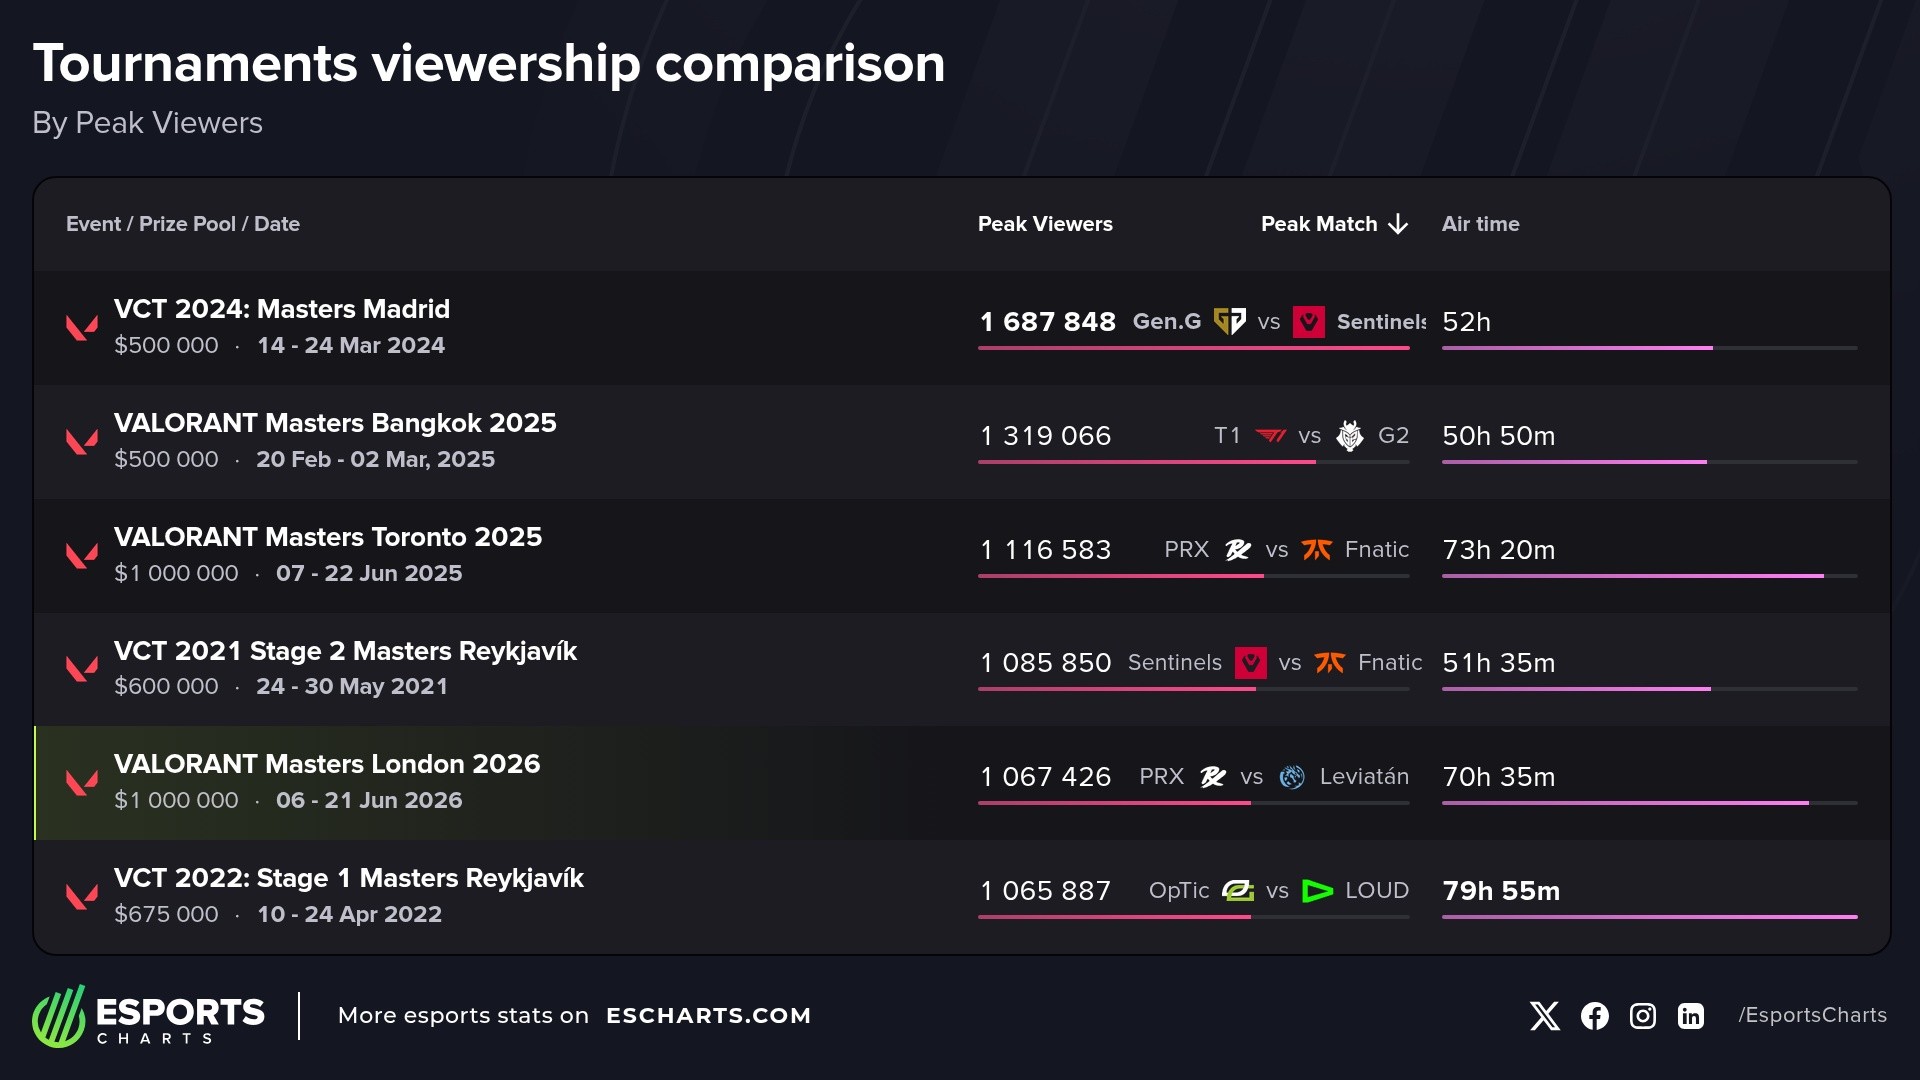This screenshot has width=1920, height=1080.
Task: Click the G2 team logo
Action: pyautogui.click(x=1350, y=435)
